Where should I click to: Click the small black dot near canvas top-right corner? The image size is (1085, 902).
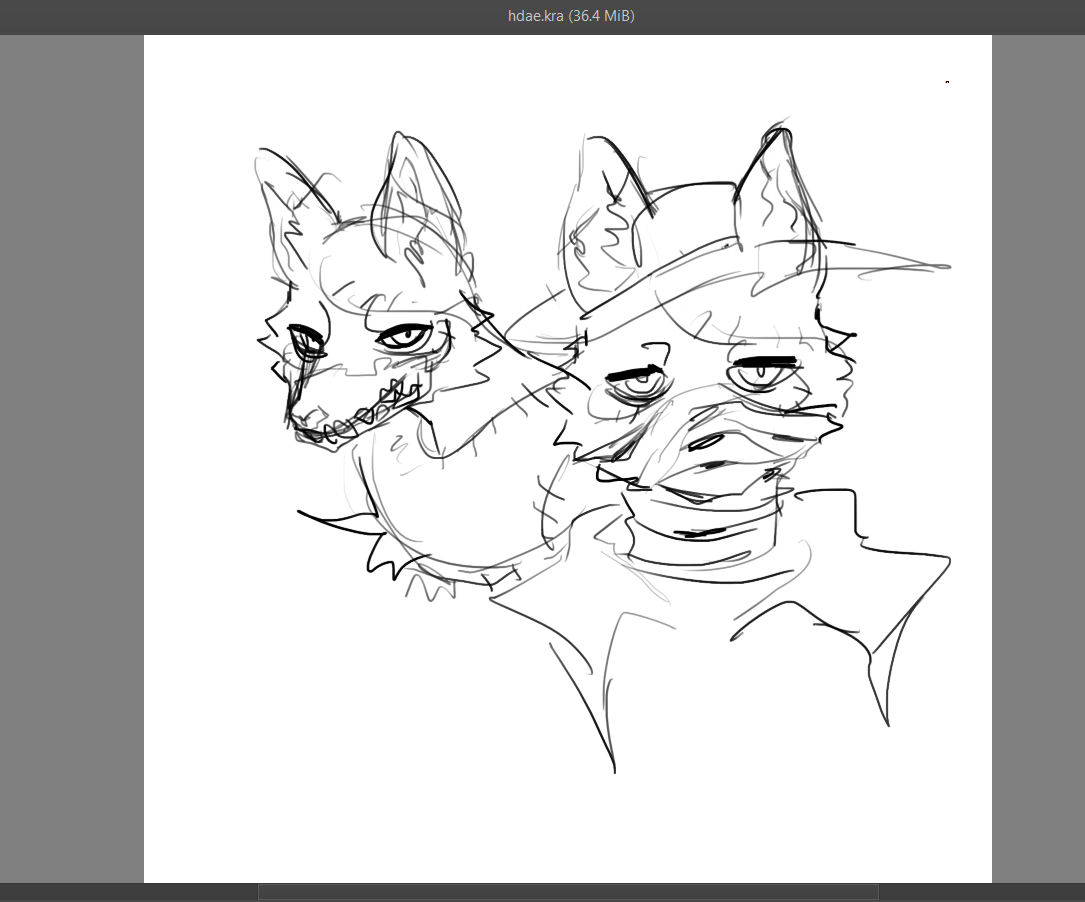(947, 82)
